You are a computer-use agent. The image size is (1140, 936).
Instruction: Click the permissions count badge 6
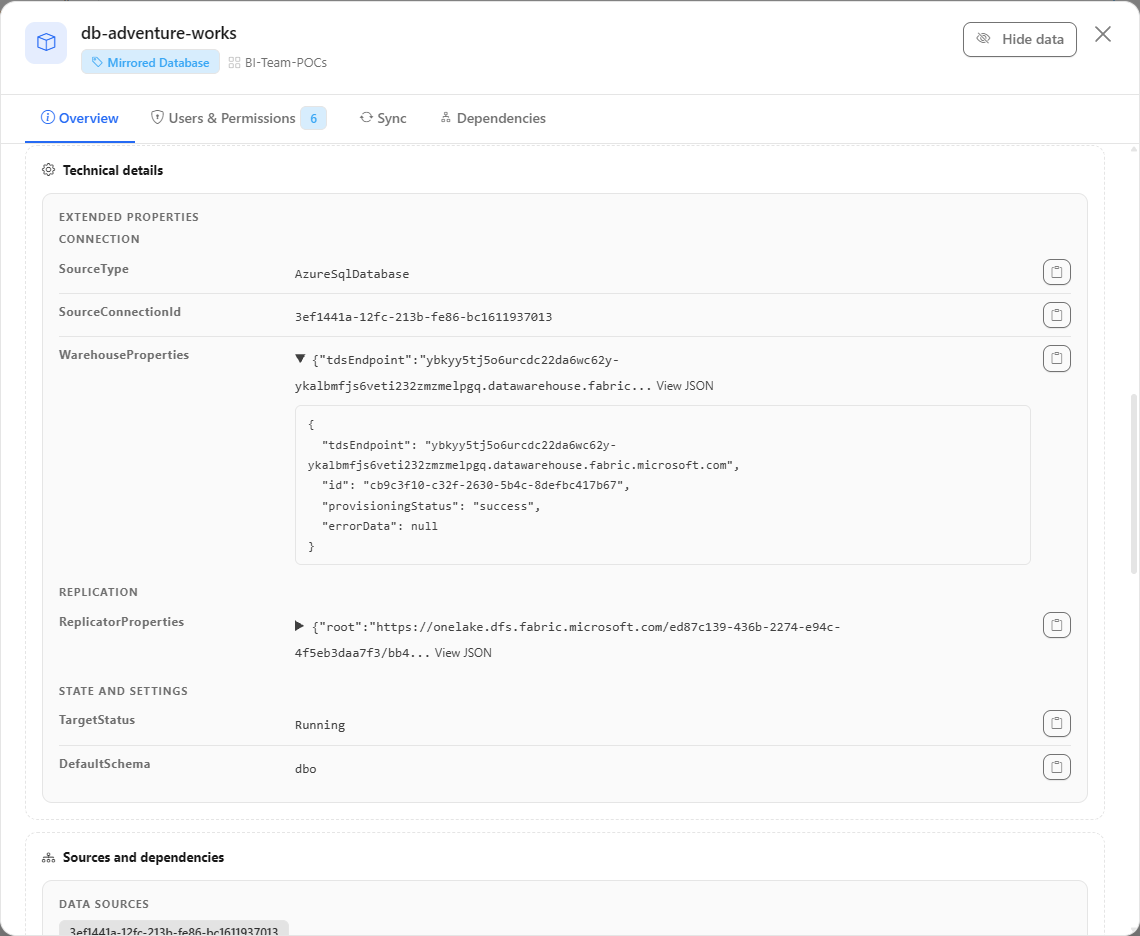pos(313,118)
